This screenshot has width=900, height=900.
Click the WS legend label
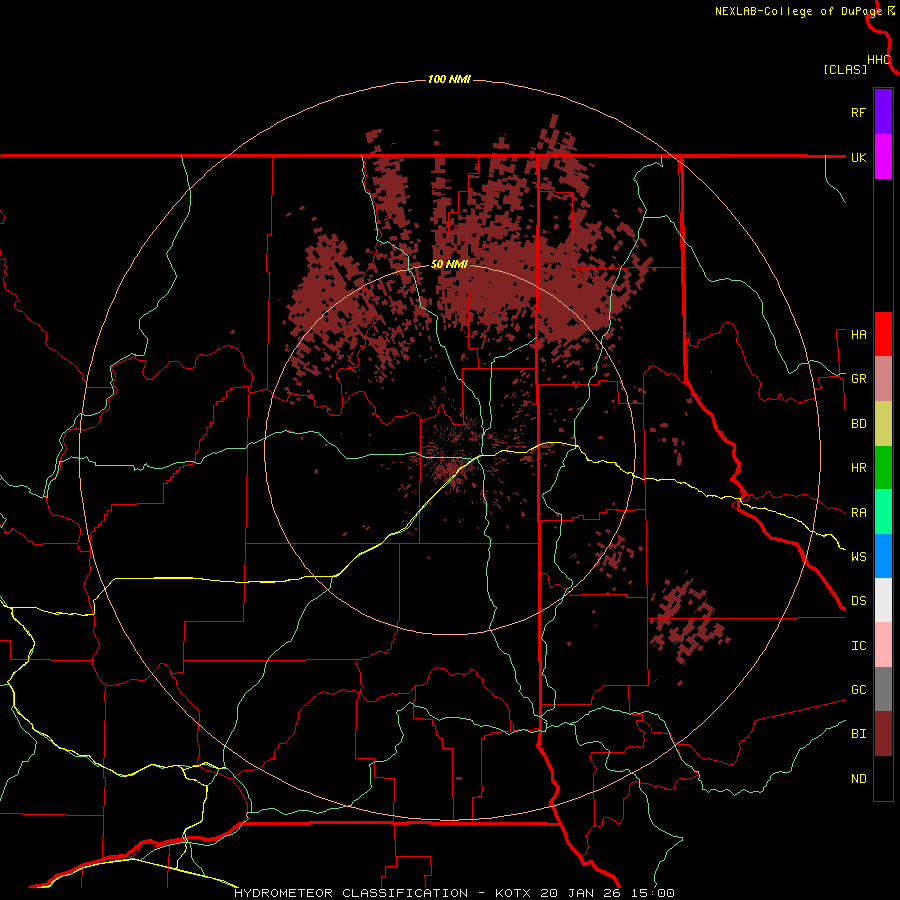(858, 557)
